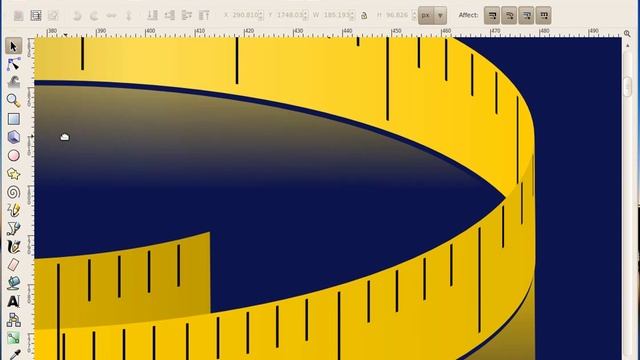Image resolution: width=640 pixels, height=360 pixels.
Task: Rotate selection 90 degrees counter-clockwise
Action: click(x=77, y=16)
